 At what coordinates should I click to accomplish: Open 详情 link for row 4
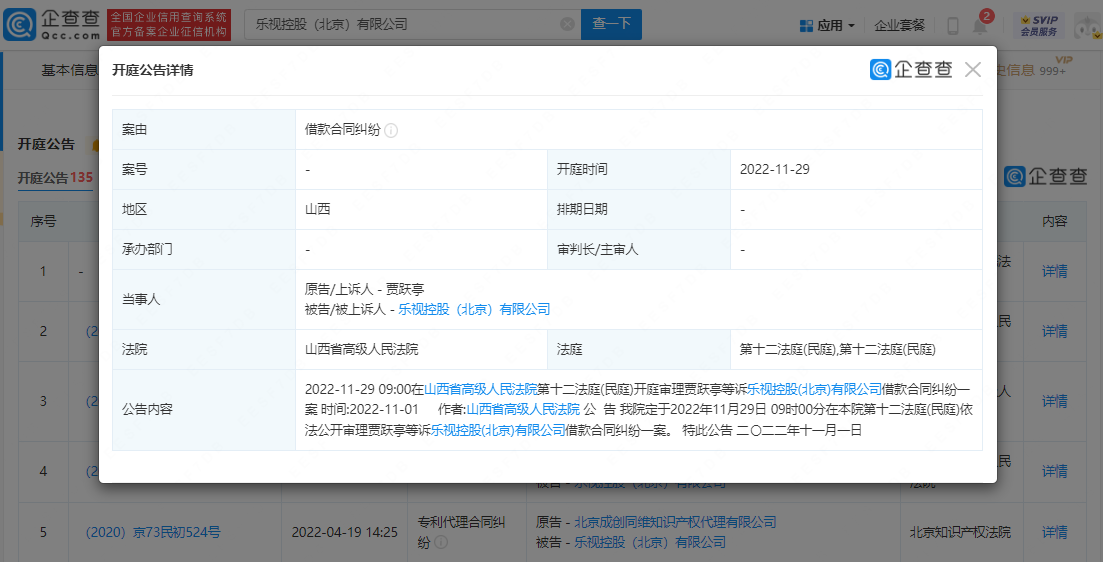click(x=1054, y=471)
